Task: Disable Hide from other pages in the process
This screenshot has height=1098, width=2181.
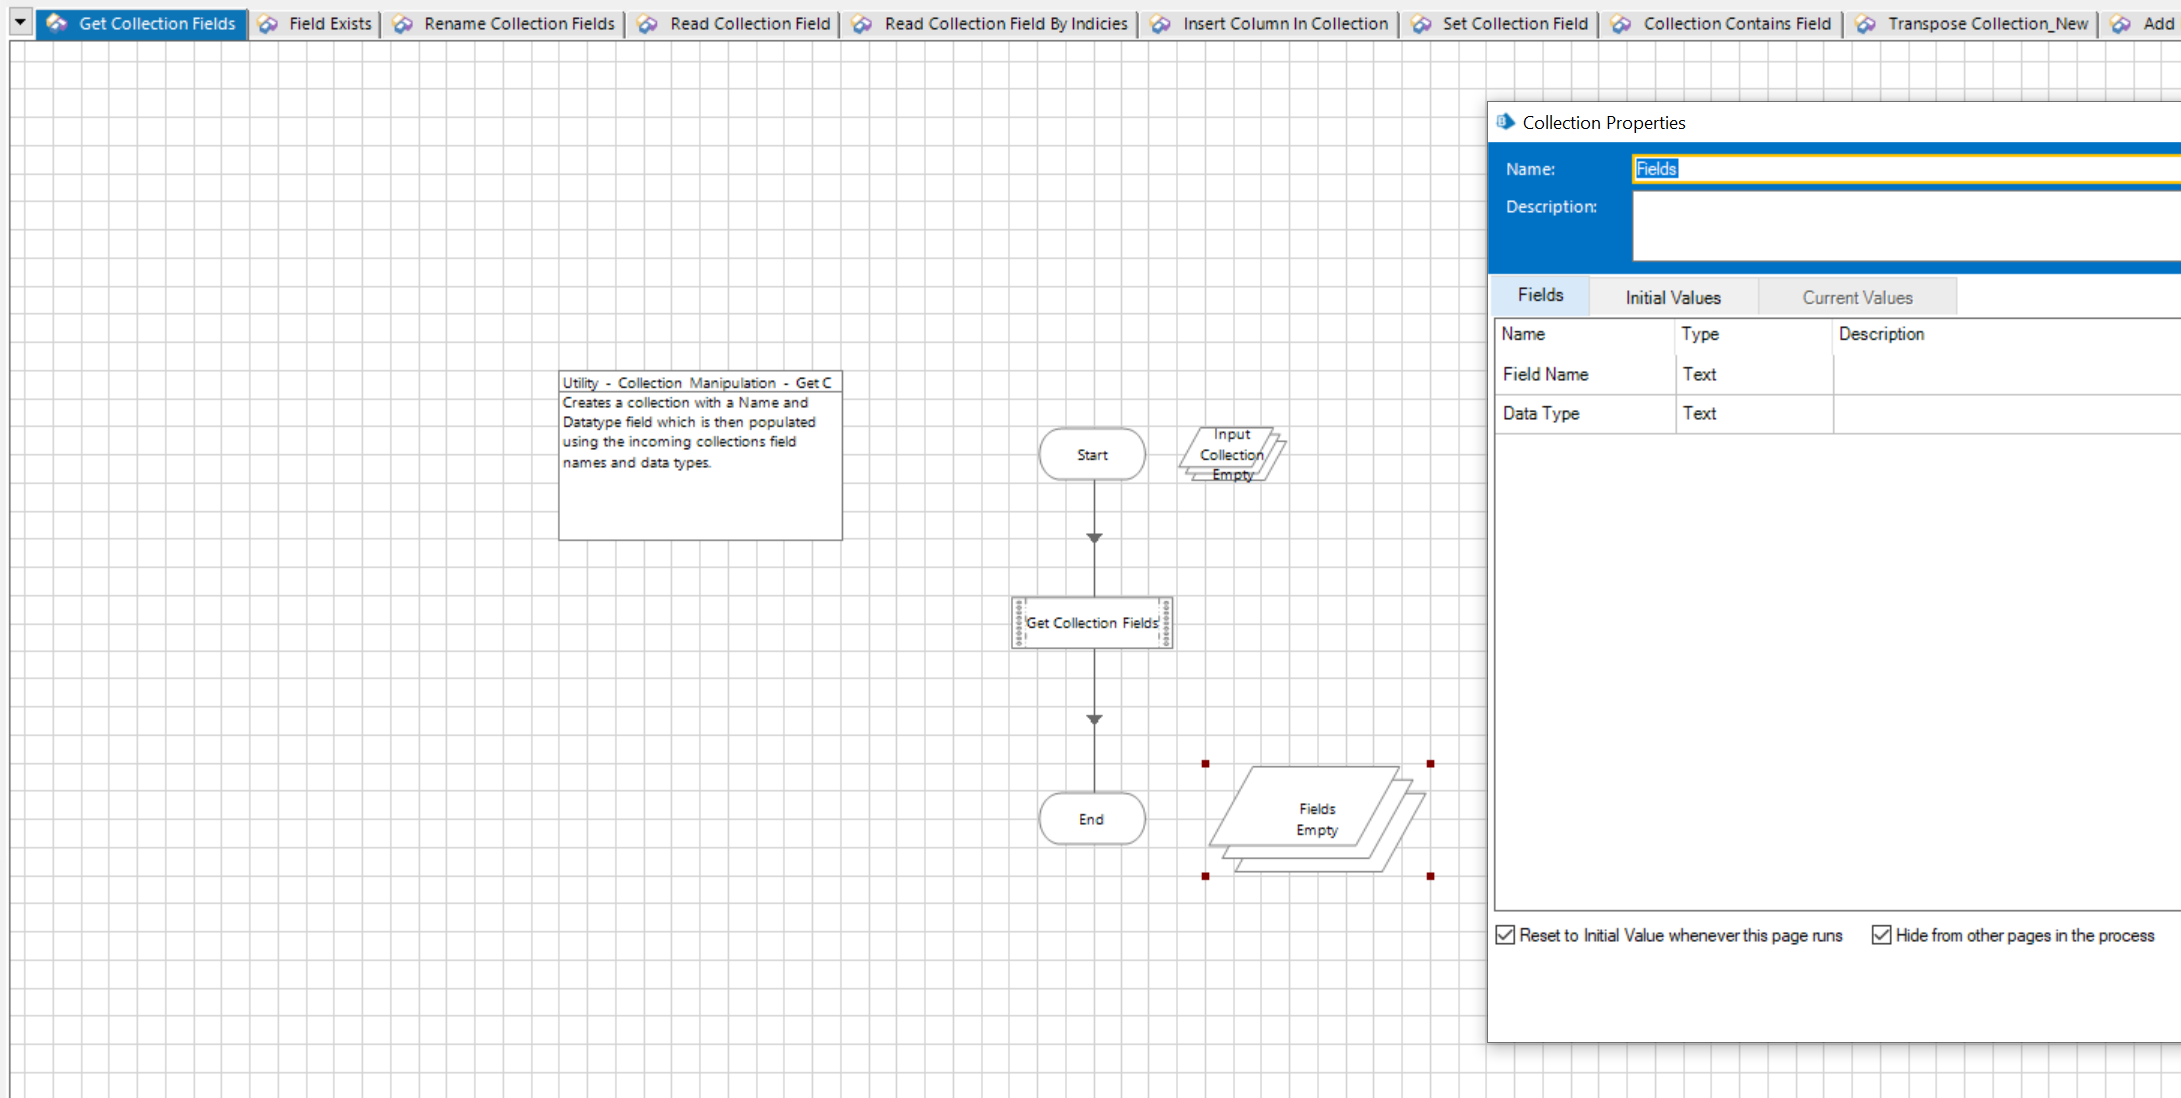Action: [1882, 934]
